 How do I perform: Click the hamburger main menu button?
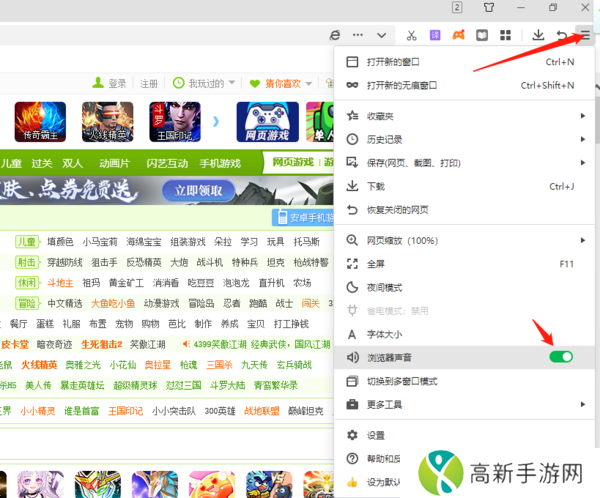[x=585, y=35]
